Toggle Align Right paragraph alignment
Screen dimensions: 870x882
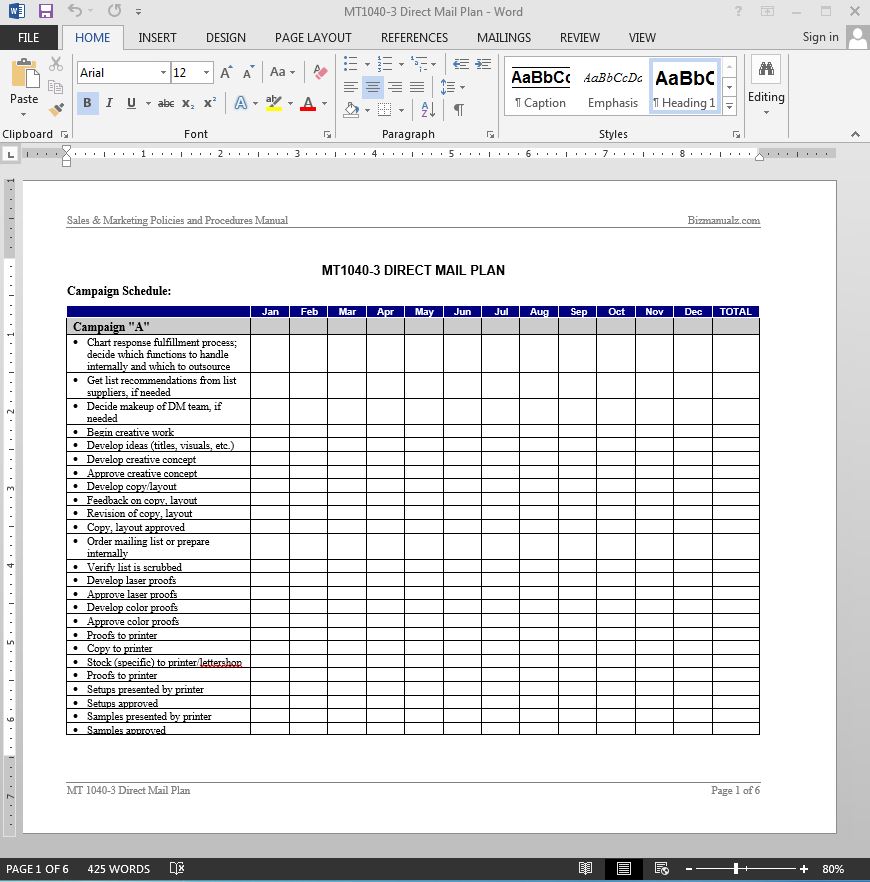point(395,87)
